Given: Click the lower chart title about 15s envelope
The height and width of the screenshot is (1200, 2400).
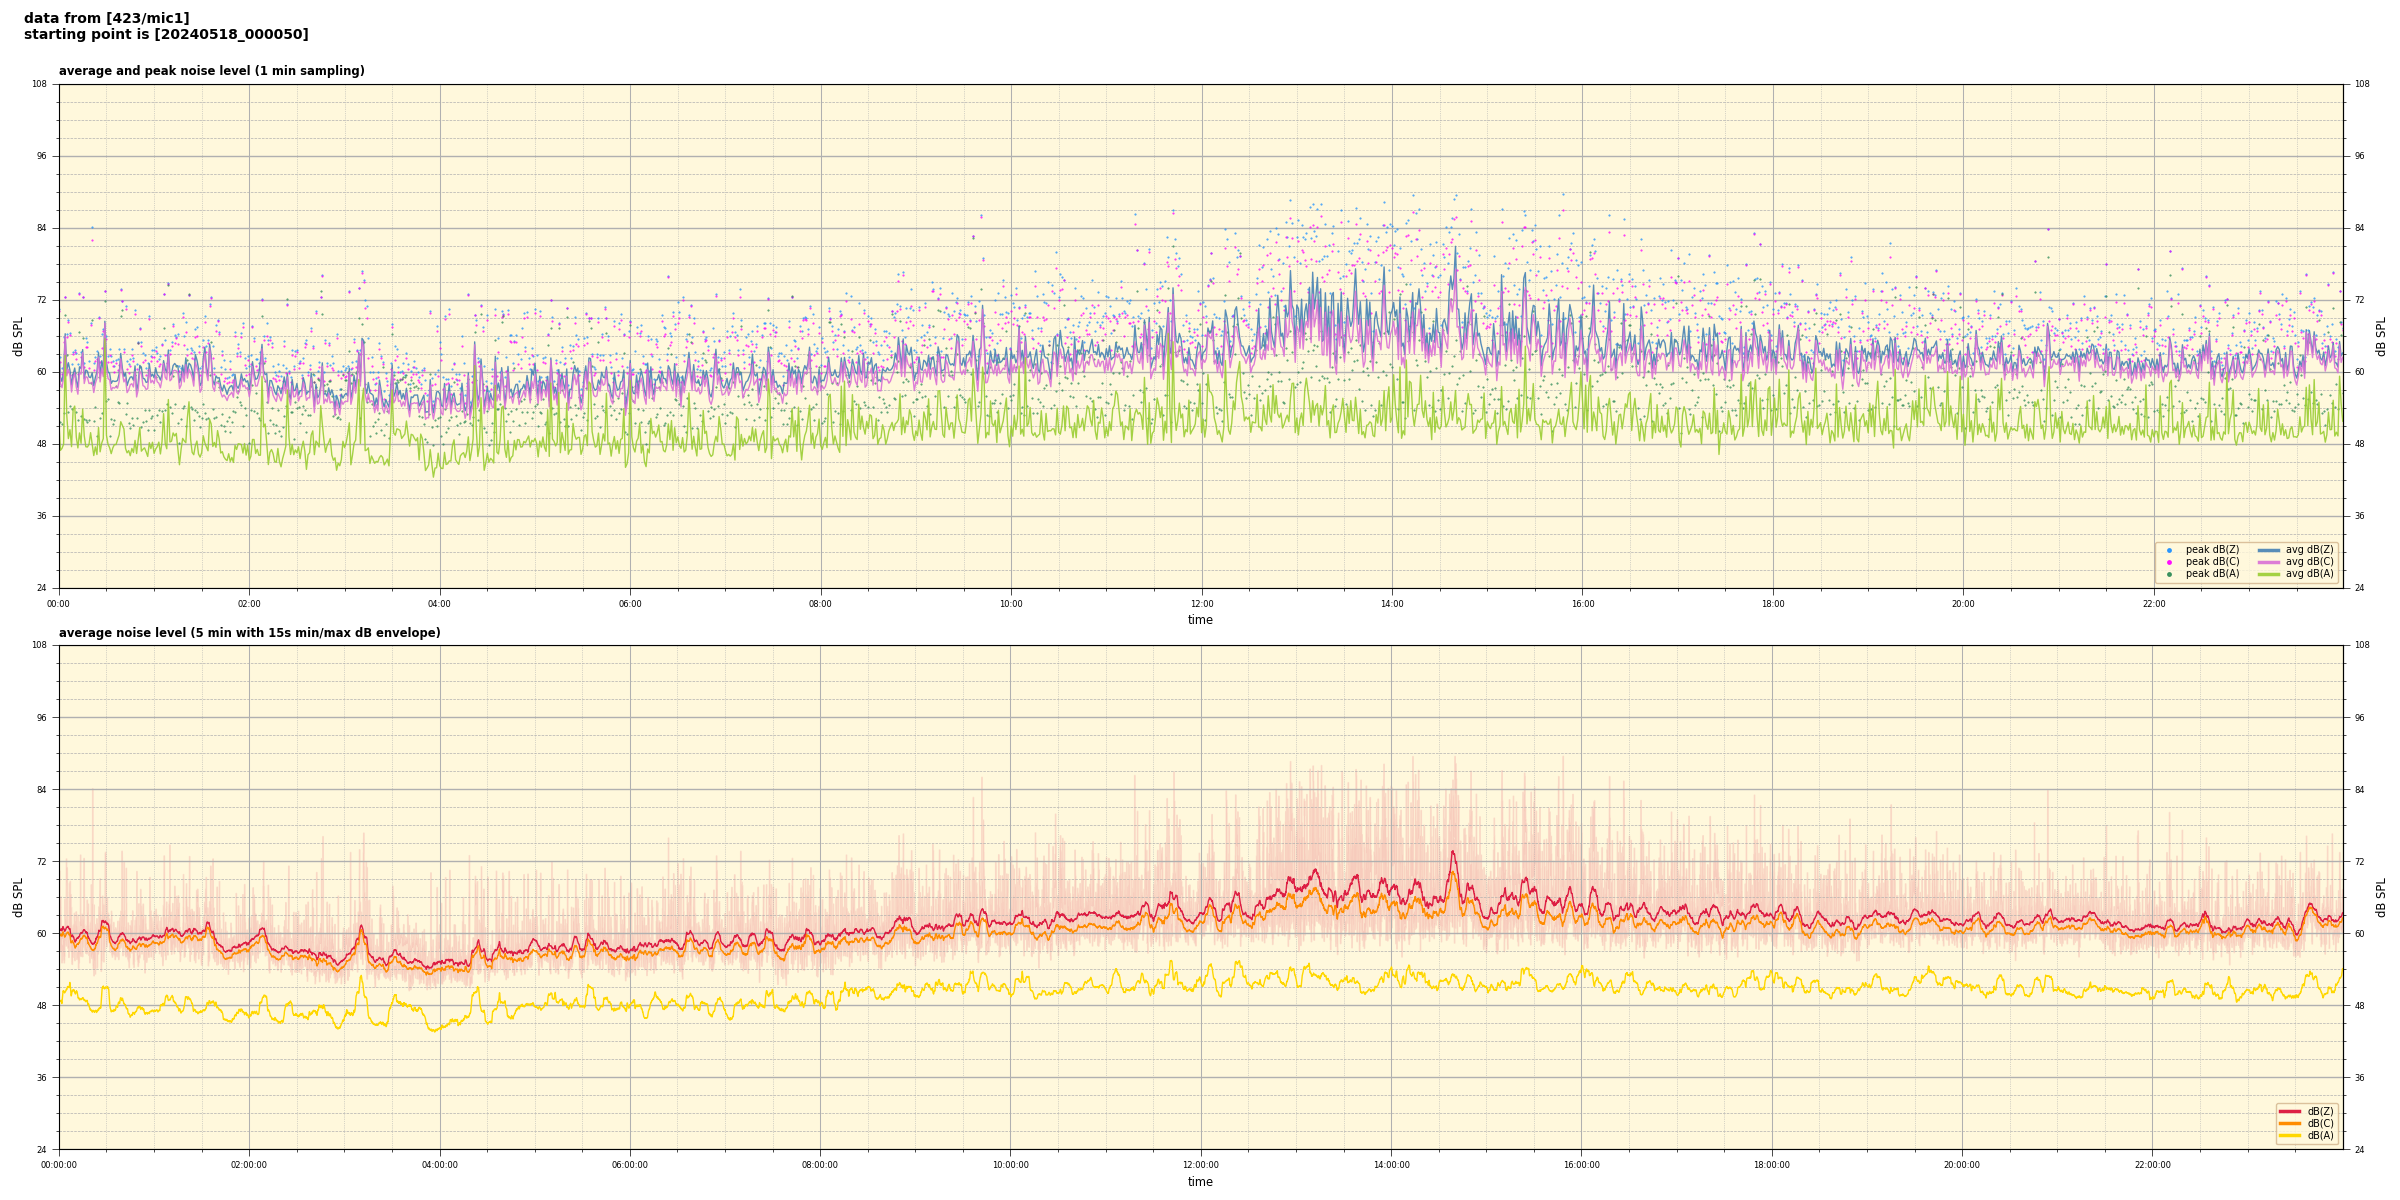Looking at the screenshot, I should pyautogui.click(x=249, y=633).
